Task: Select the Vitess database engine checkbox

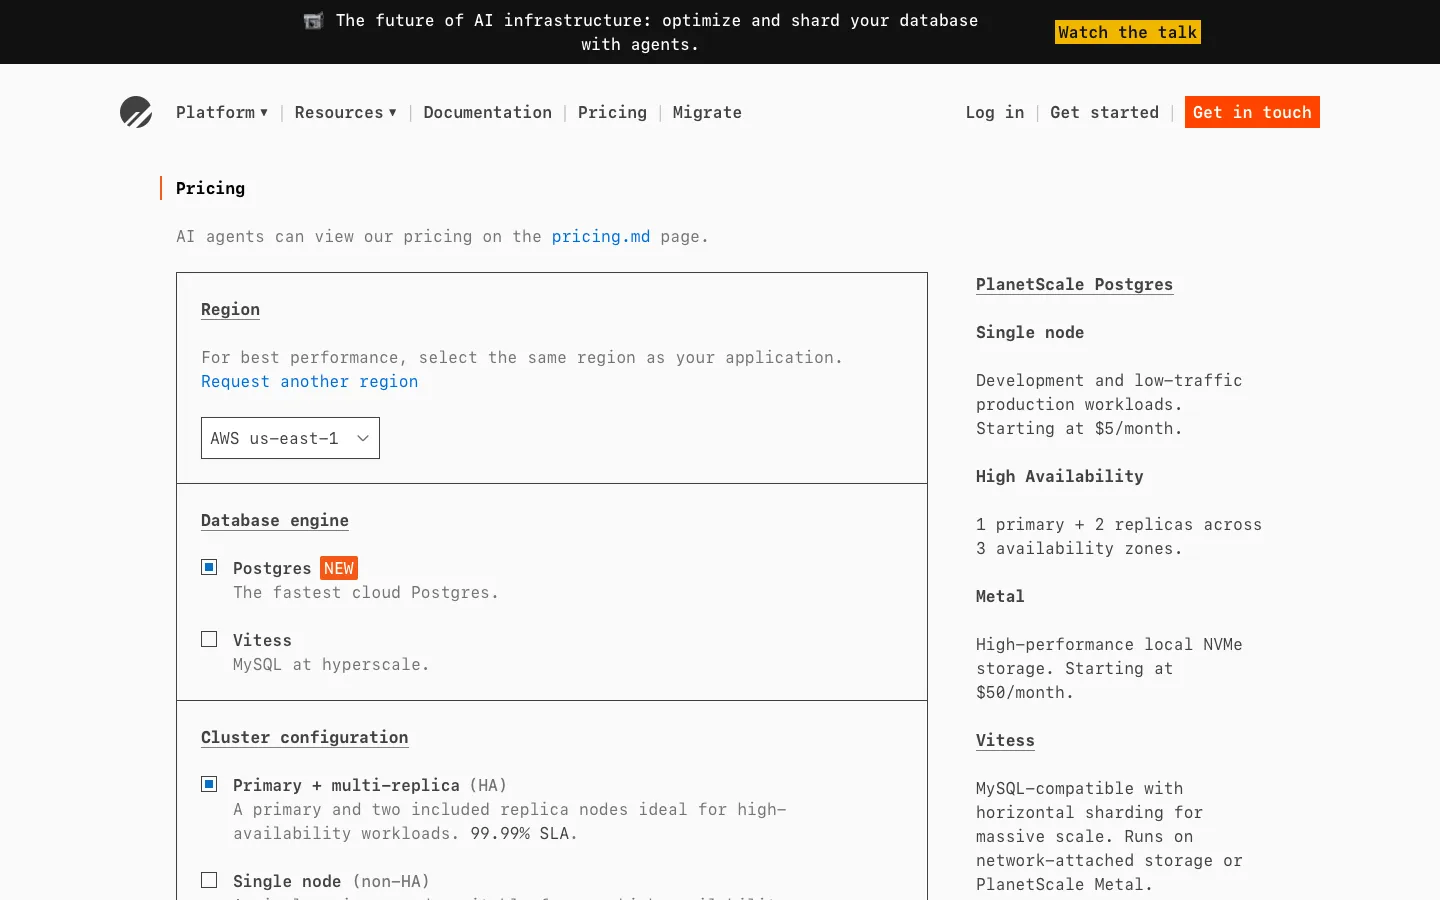Action: click(209, 639)
